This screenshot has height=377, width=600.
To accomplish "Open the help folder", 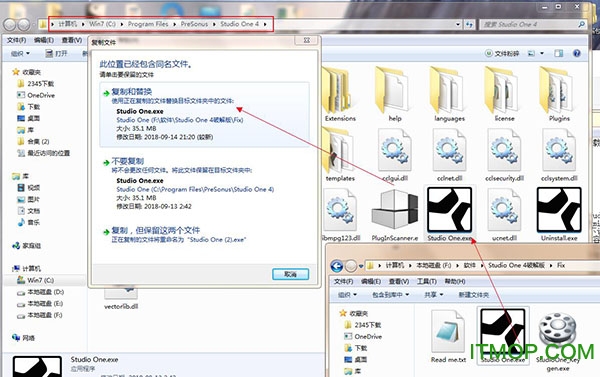I will click(x=395, y=94).
